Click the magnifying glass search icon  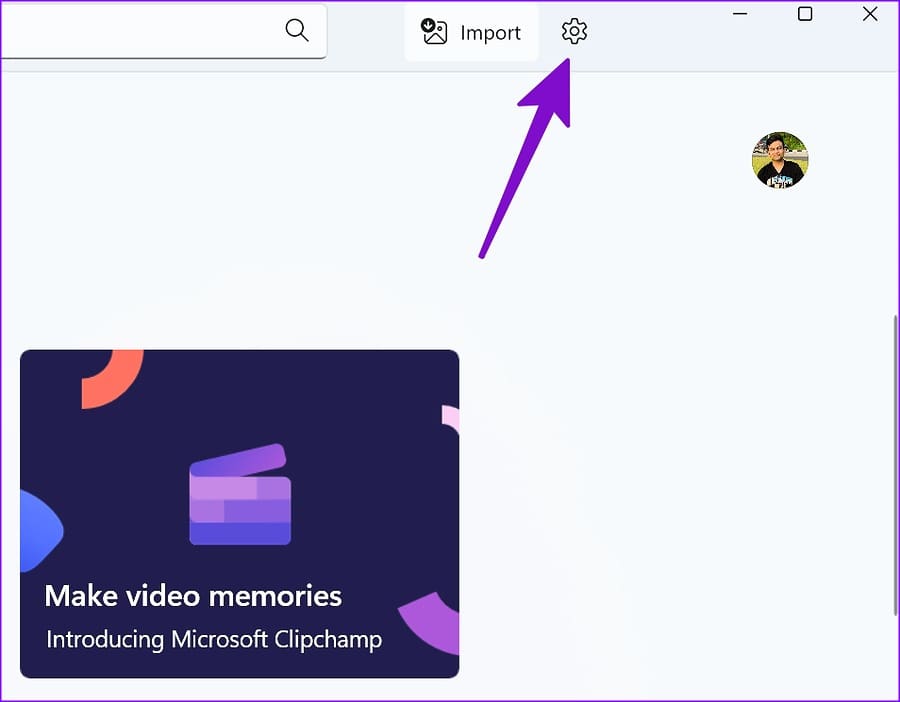[x=297, y=30]
